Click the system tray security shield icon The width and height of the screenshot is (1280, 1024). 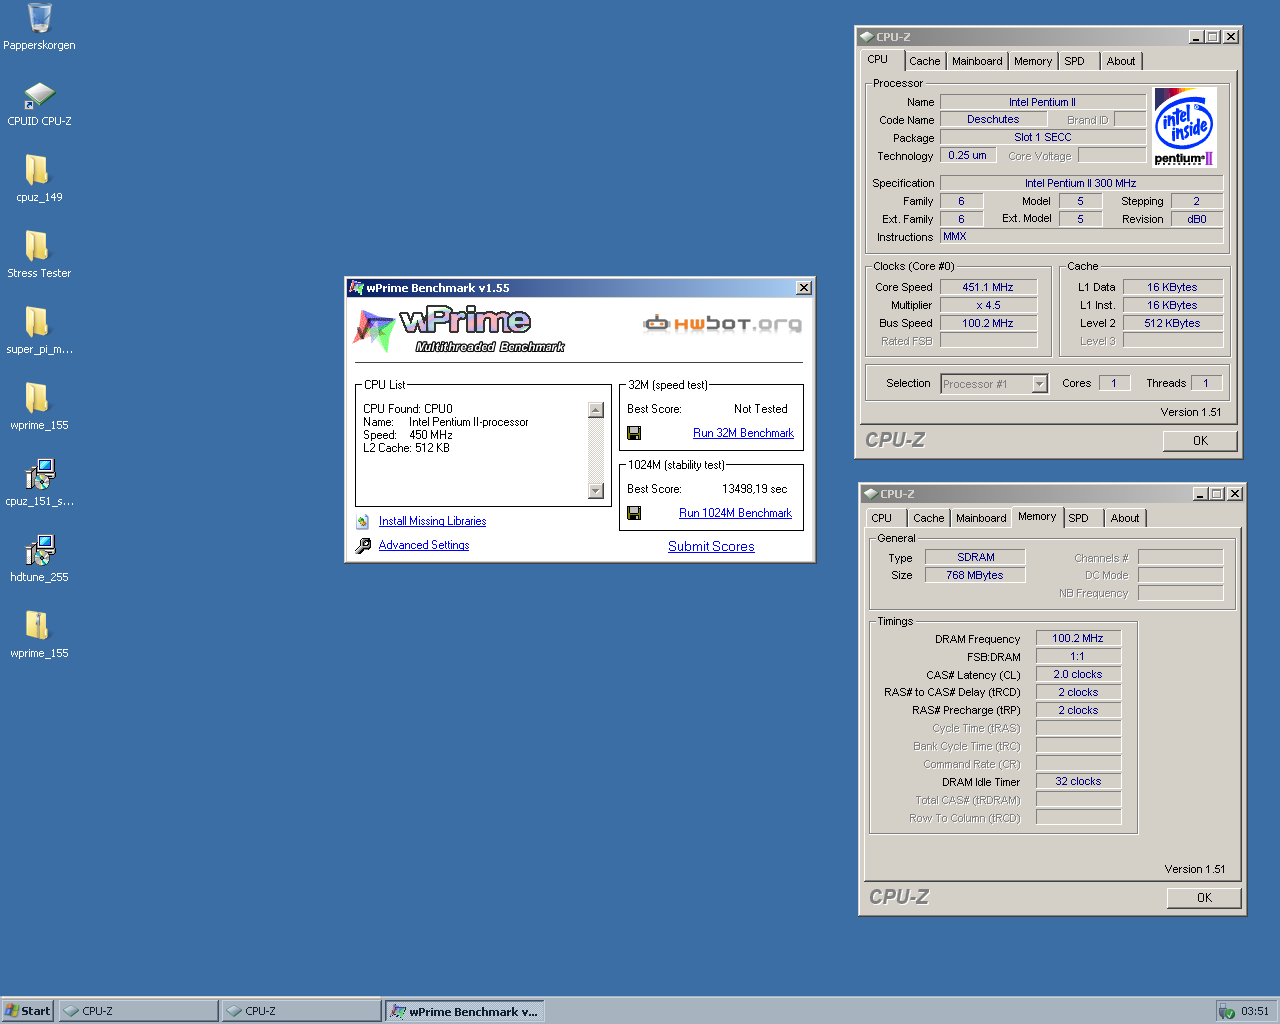click(1227, 1011)
